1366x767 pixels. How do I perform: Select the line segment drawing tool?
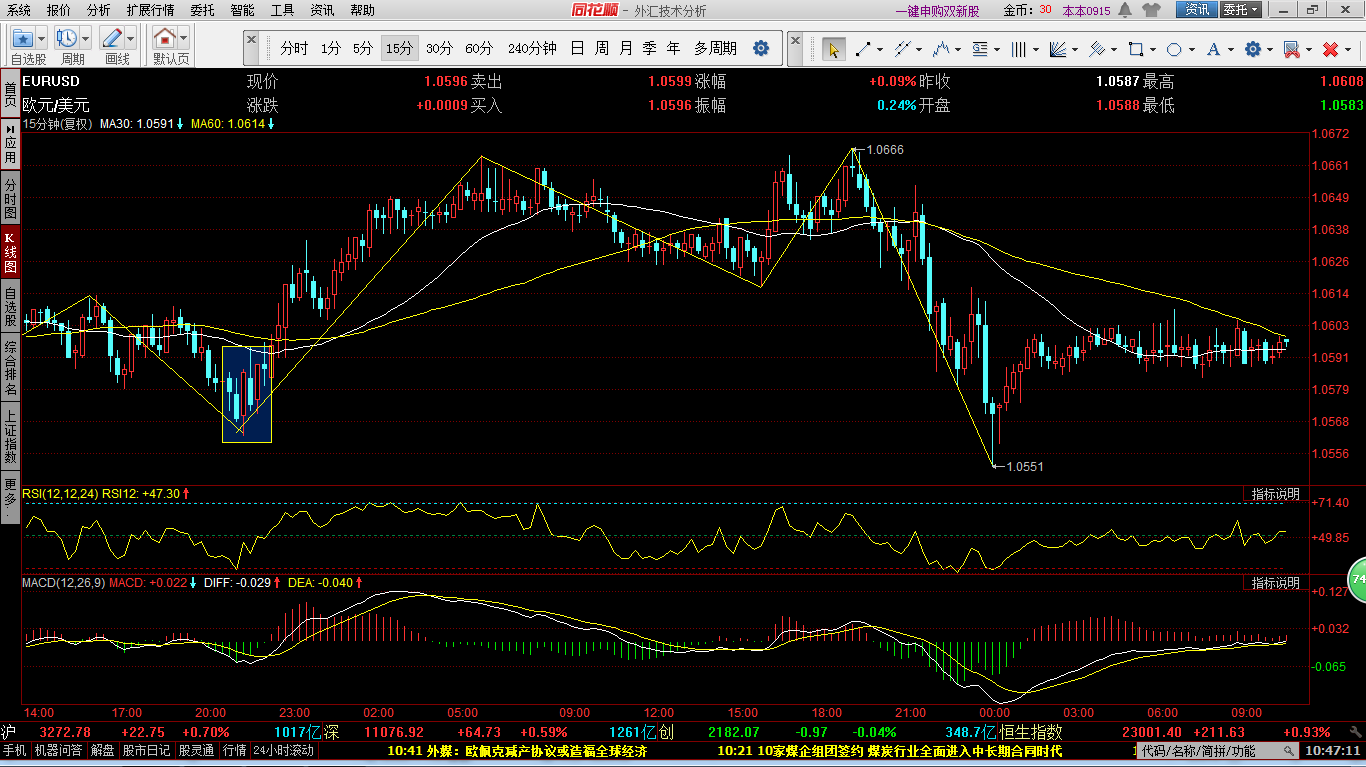(863, 49)
